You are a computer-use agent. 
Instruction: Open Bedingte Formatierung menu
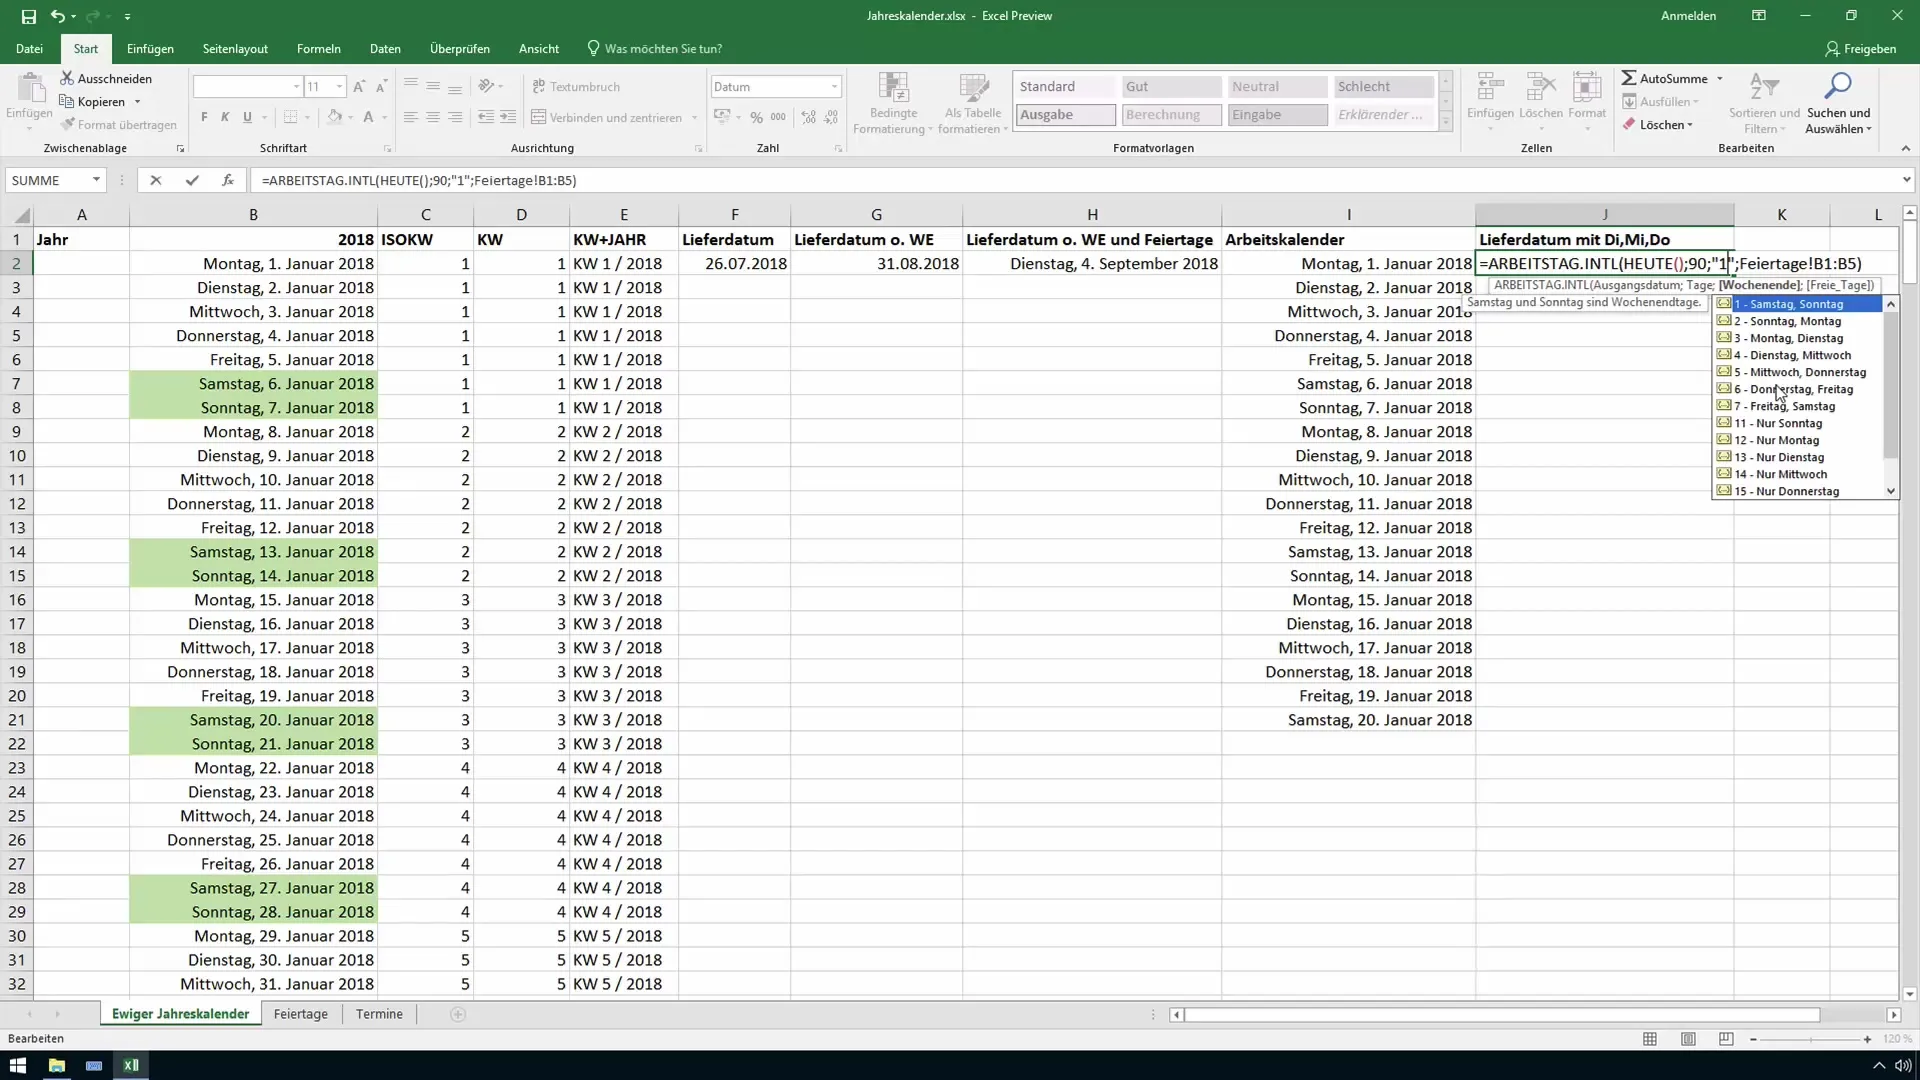point(893,103)
